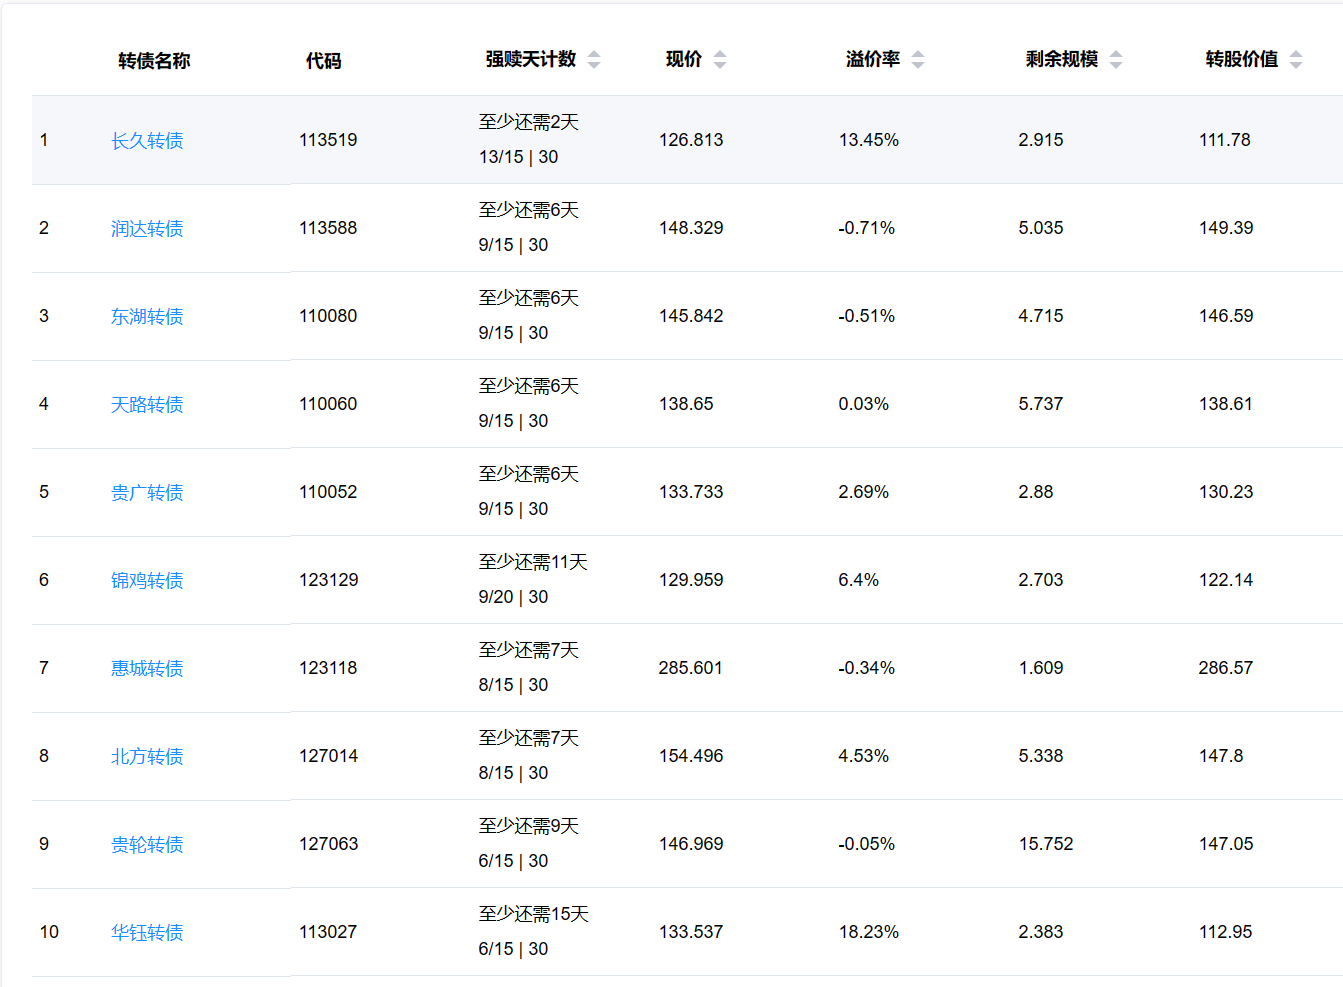Viewport: 1343px width, 987px height.
Task: Click the 代码 column header
Action: coord(323,61)
